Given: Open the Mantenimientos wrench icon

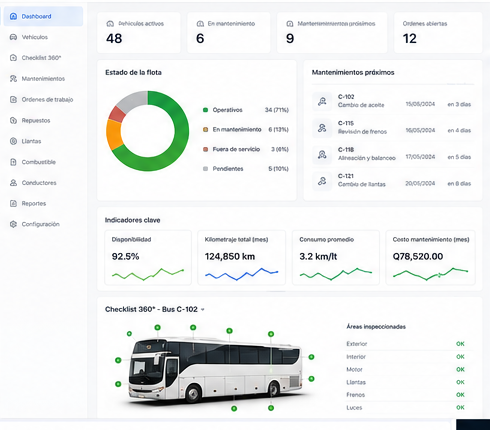Looking at the screenshot, I should [x=13, y=79].
